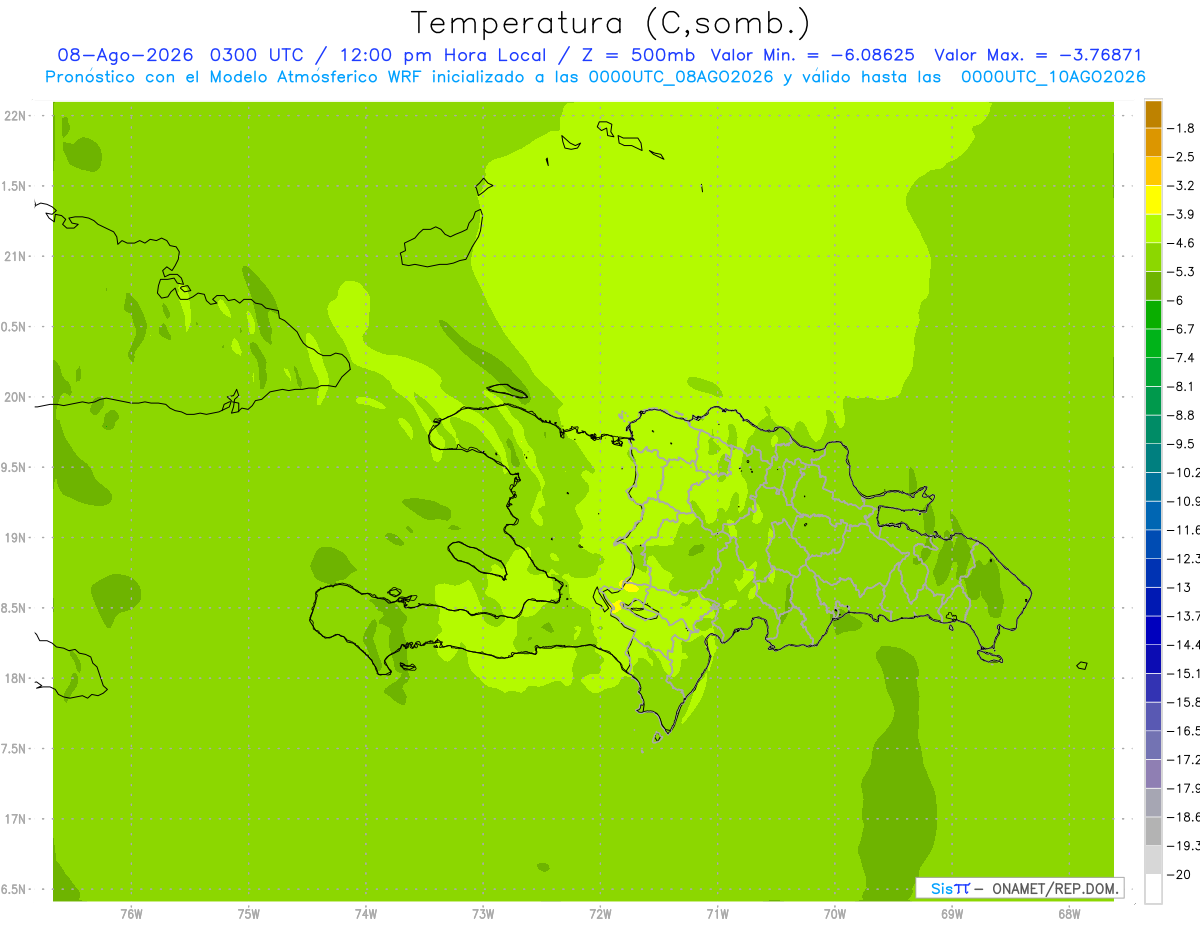
Task: Click the '-2.5' colorbar value
Action: point(1181,157)
